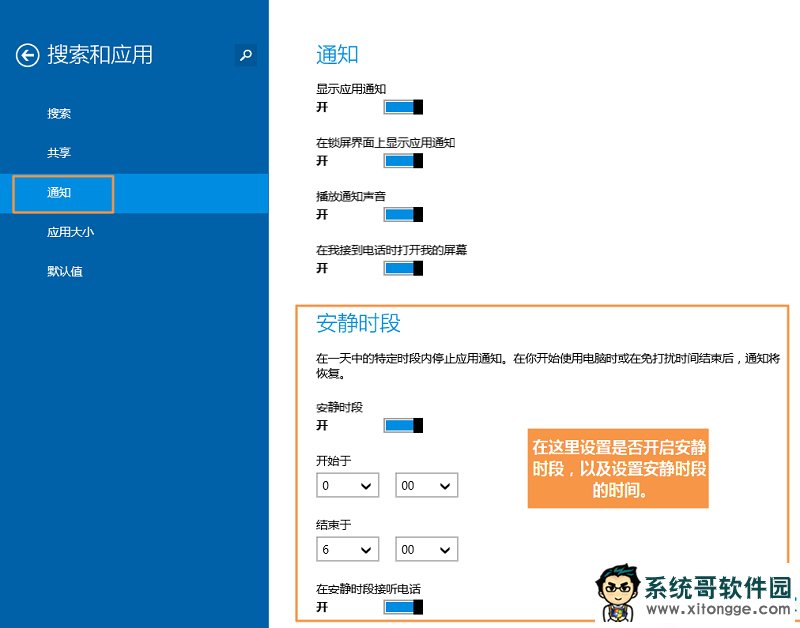Open the 结束于 minutes dropdown

click(x=426, y=550)
